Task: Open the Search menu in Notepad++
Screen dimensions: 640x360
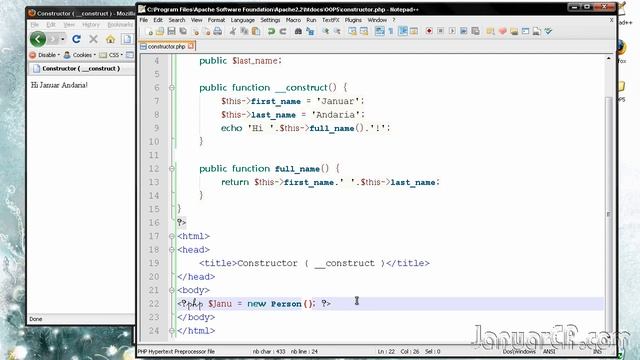Action: coord(177,20)
